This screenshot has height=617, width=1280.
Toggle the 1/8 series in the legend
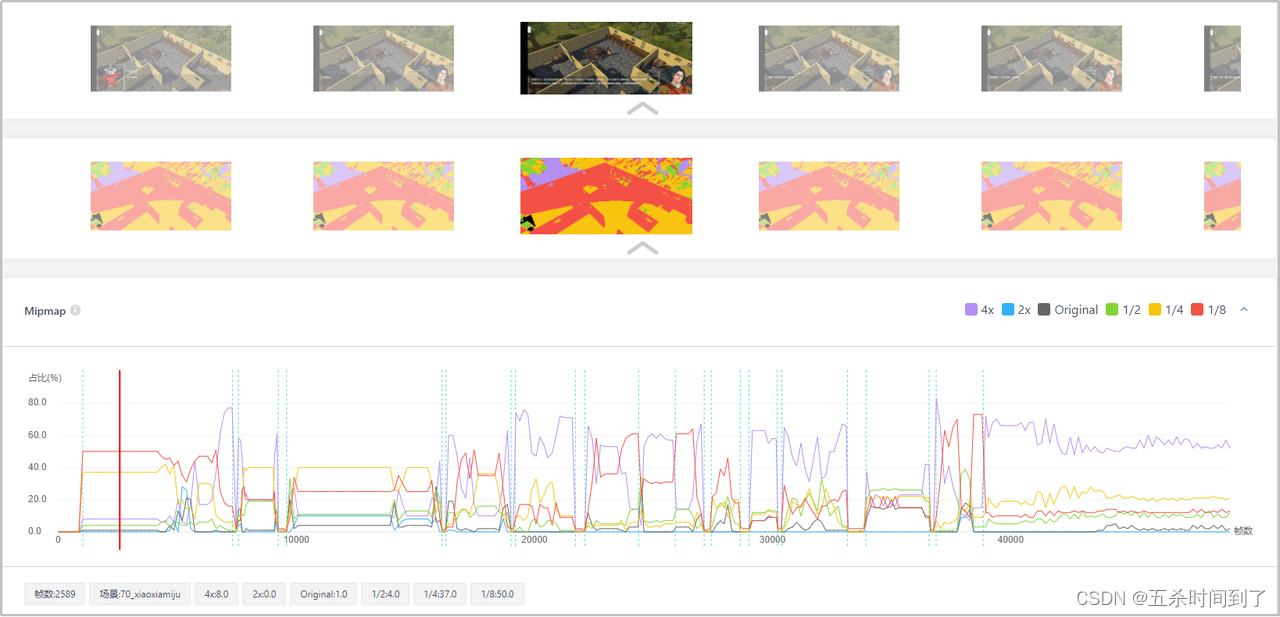(x=1209, y=310)
